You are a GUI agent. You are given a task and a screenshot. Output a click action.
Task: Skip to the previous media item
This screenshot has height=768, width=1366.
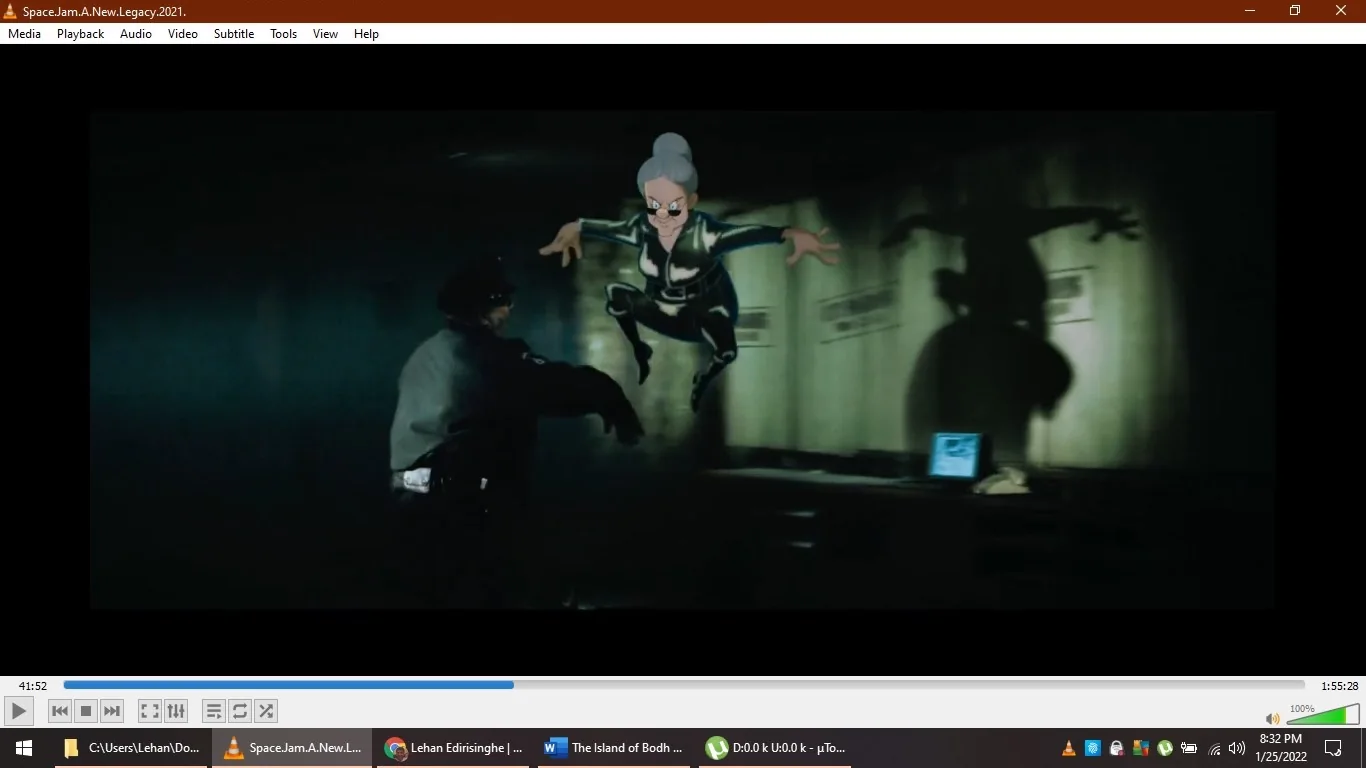click(x=60, y=711)
